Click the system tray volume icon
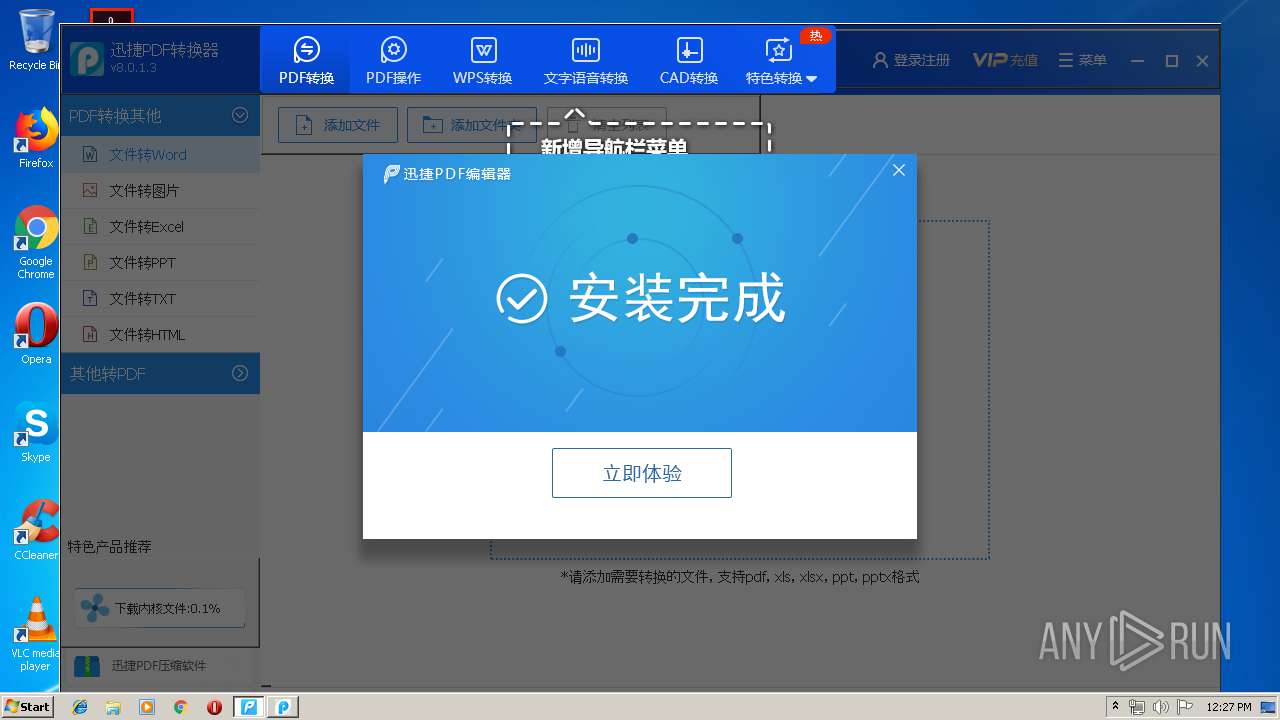 tap(1159, 707)
